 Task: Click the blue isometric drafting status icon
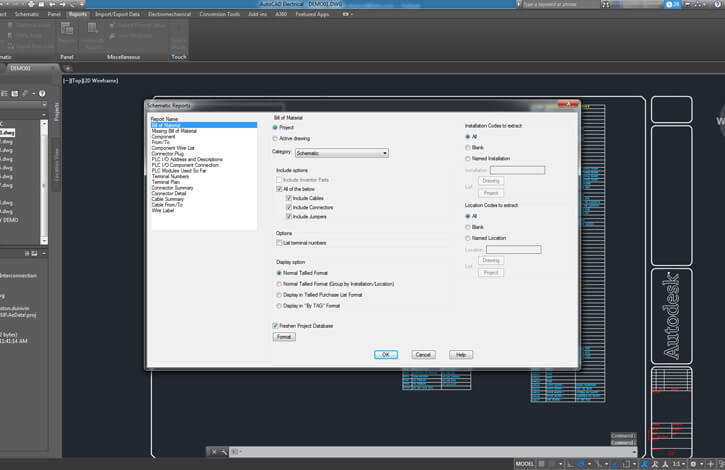(581, 464)
